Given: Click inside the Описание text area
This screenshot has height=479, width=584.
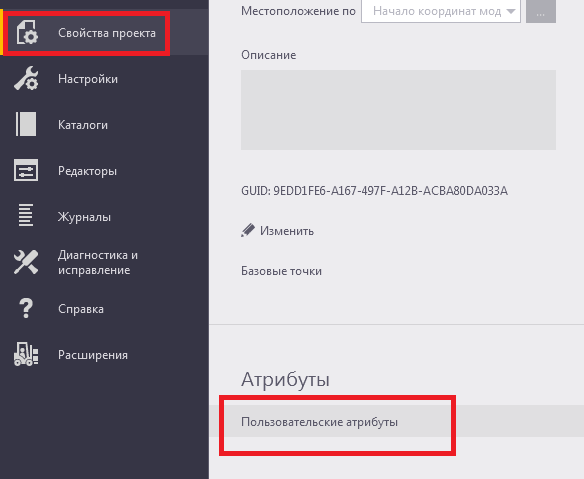Looking at the screenshot, I should pos(398,110).
